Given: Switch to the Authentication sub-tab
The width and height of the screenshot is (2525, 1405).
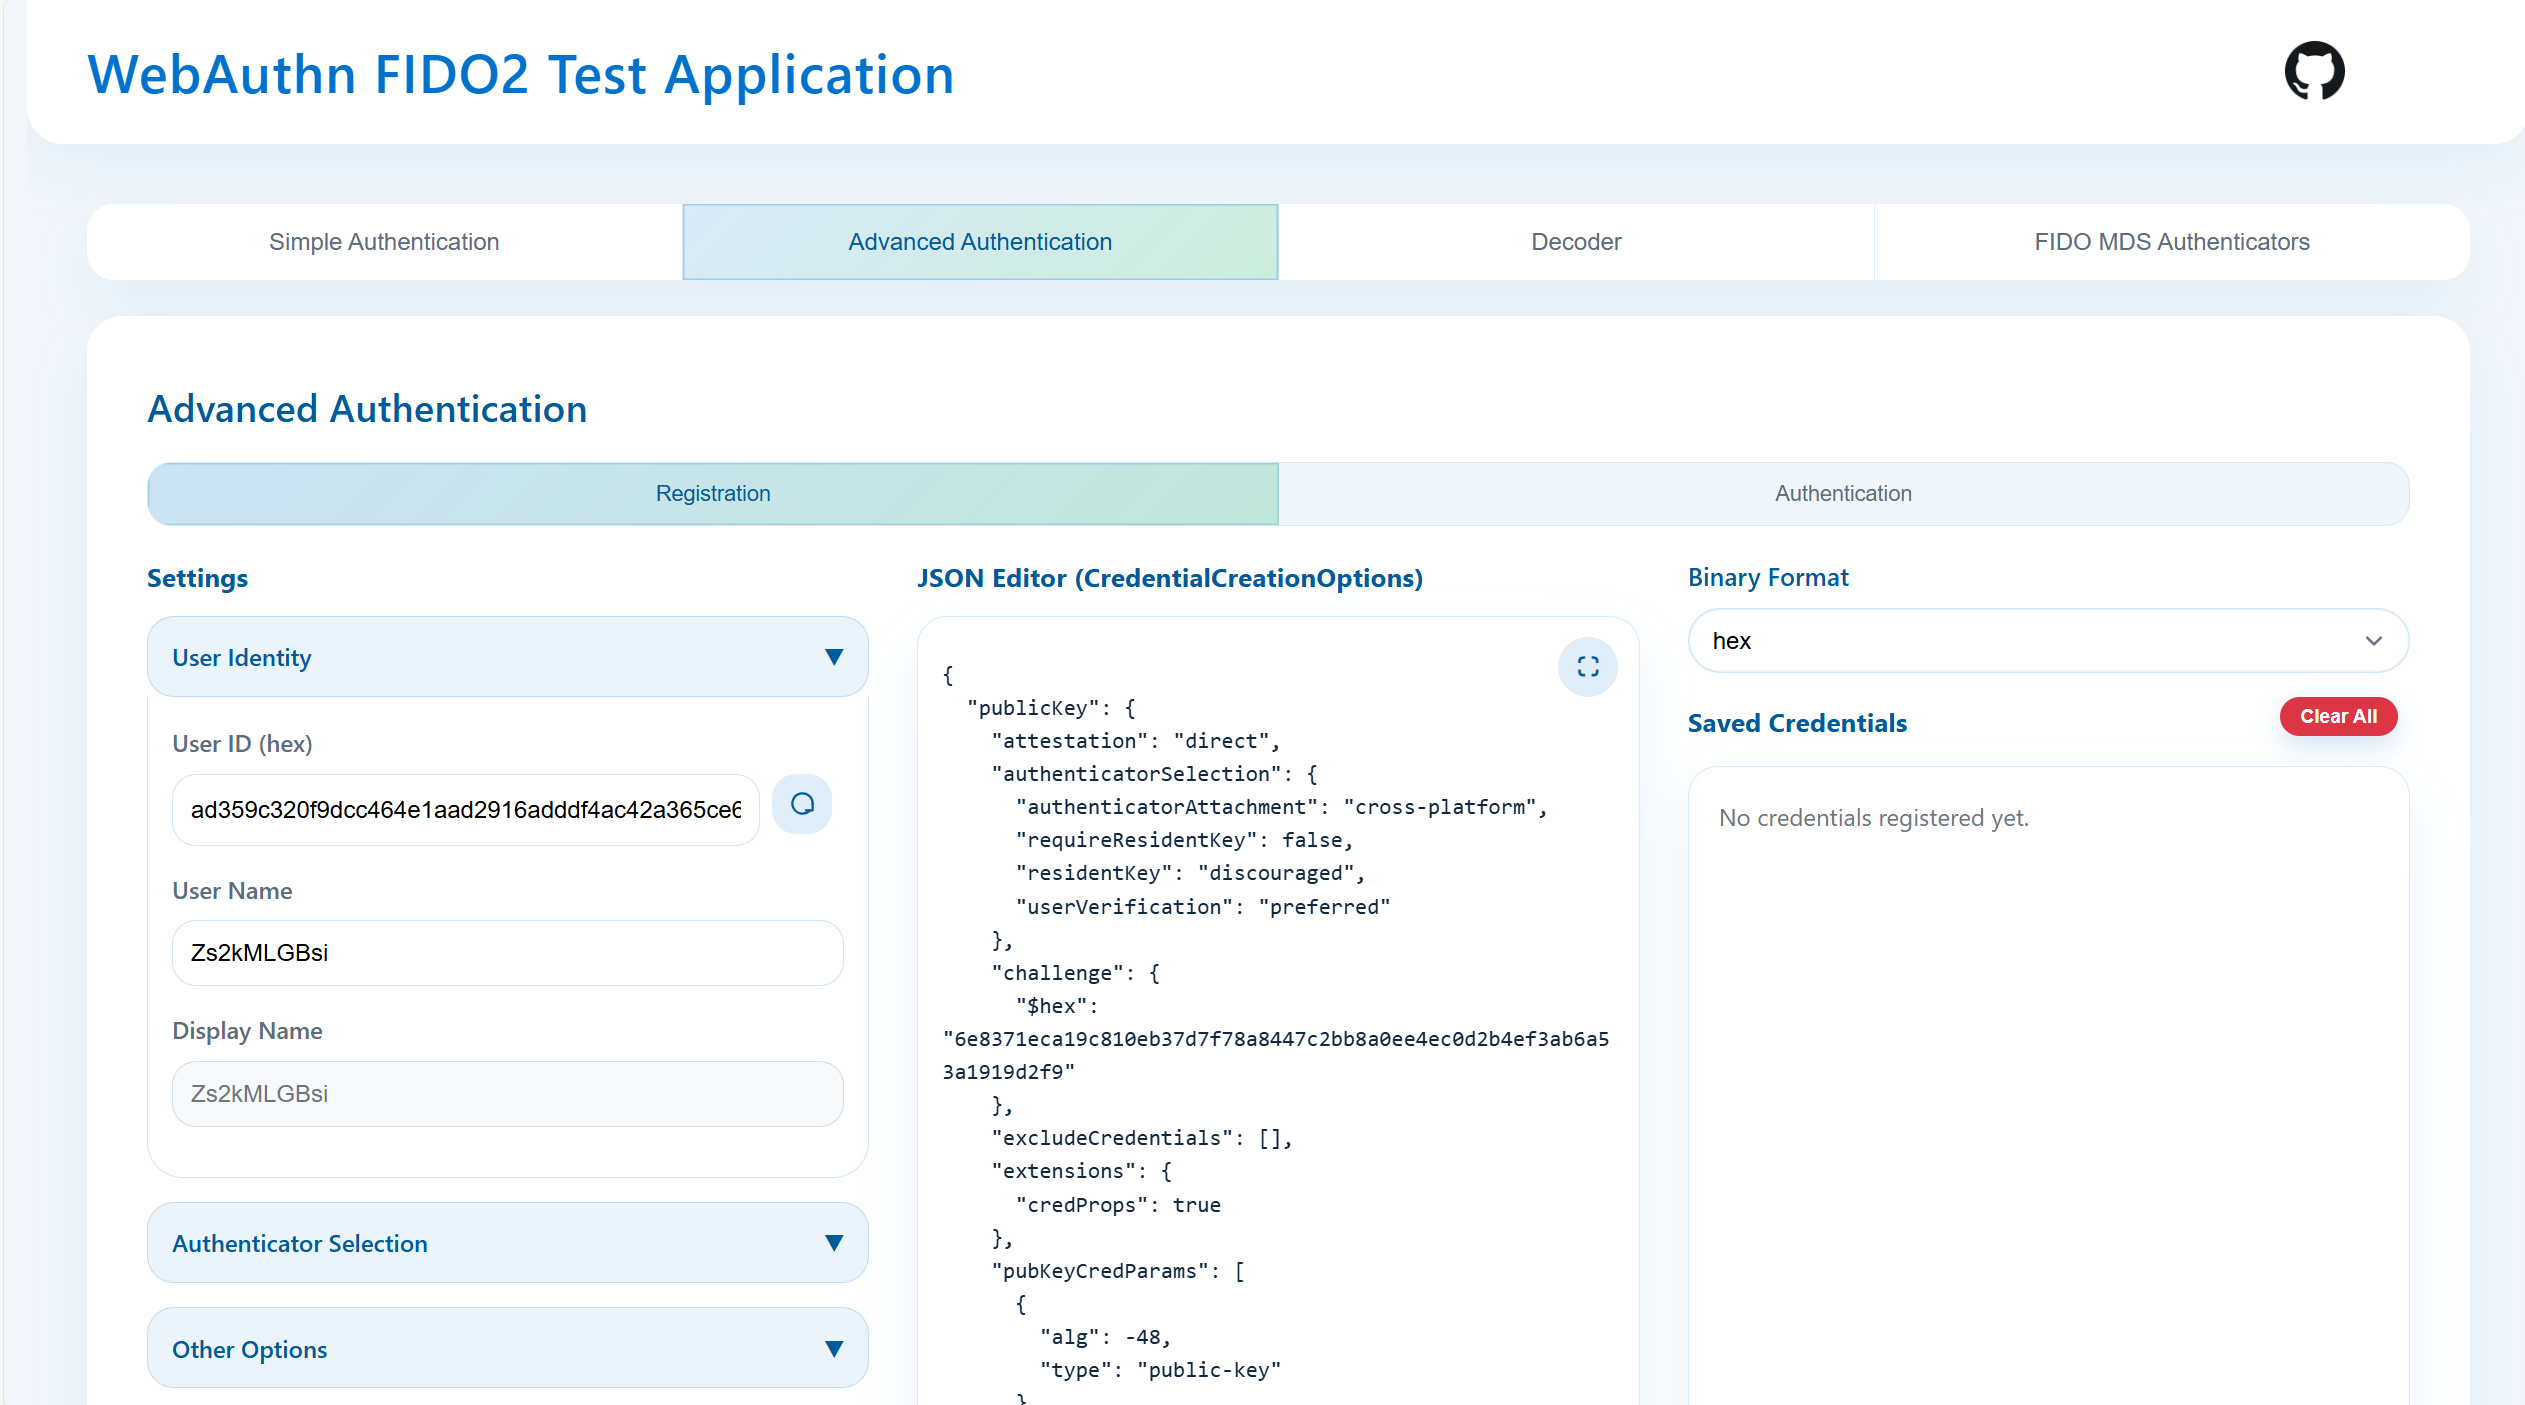Looking at the screenshot, I should [1842, 494].
